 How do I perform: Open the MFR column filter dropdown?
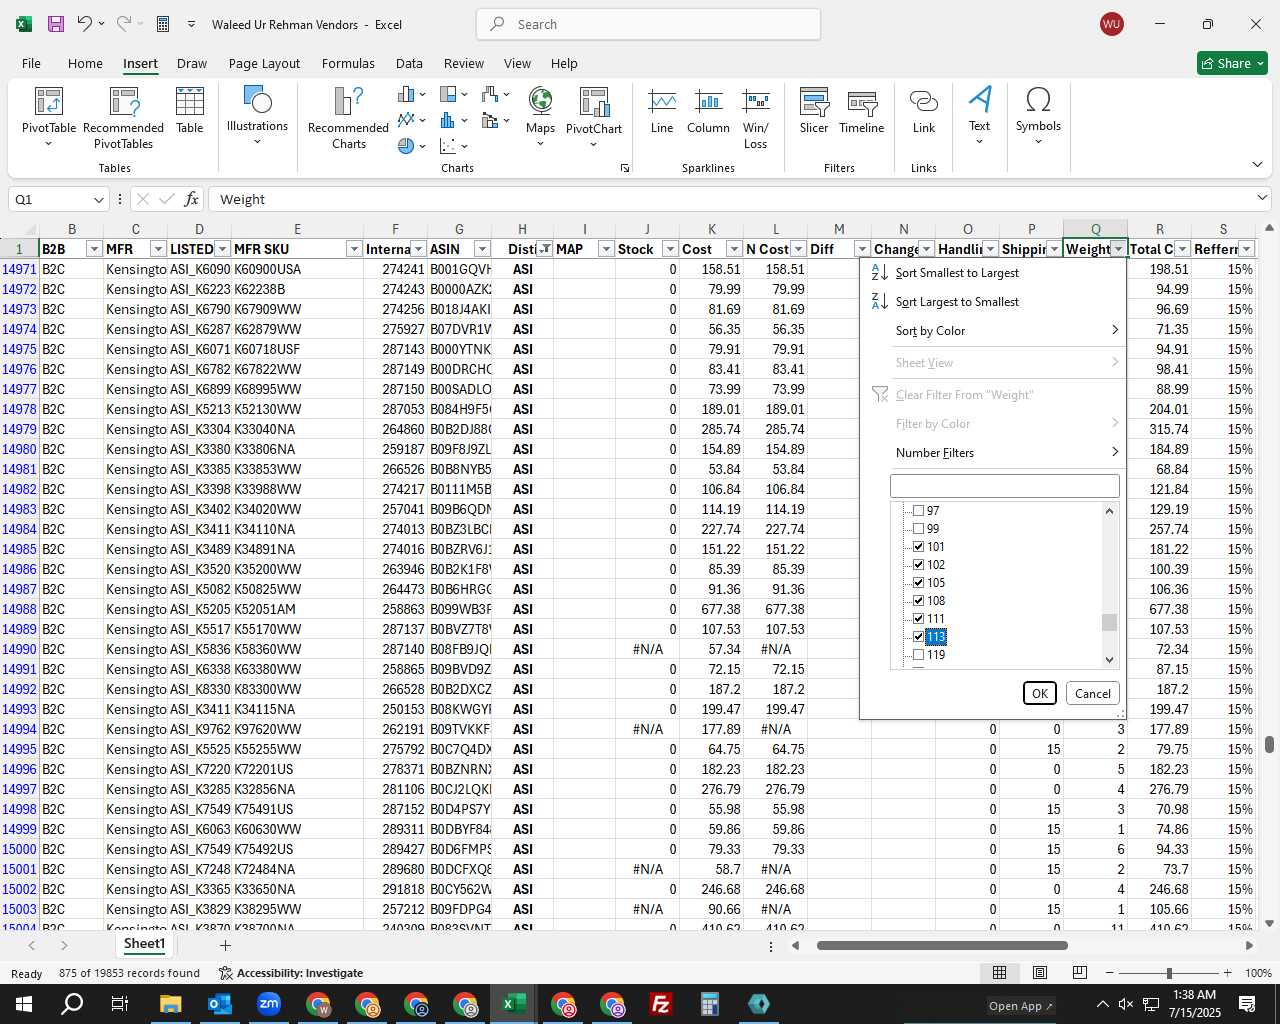[158, 249]
